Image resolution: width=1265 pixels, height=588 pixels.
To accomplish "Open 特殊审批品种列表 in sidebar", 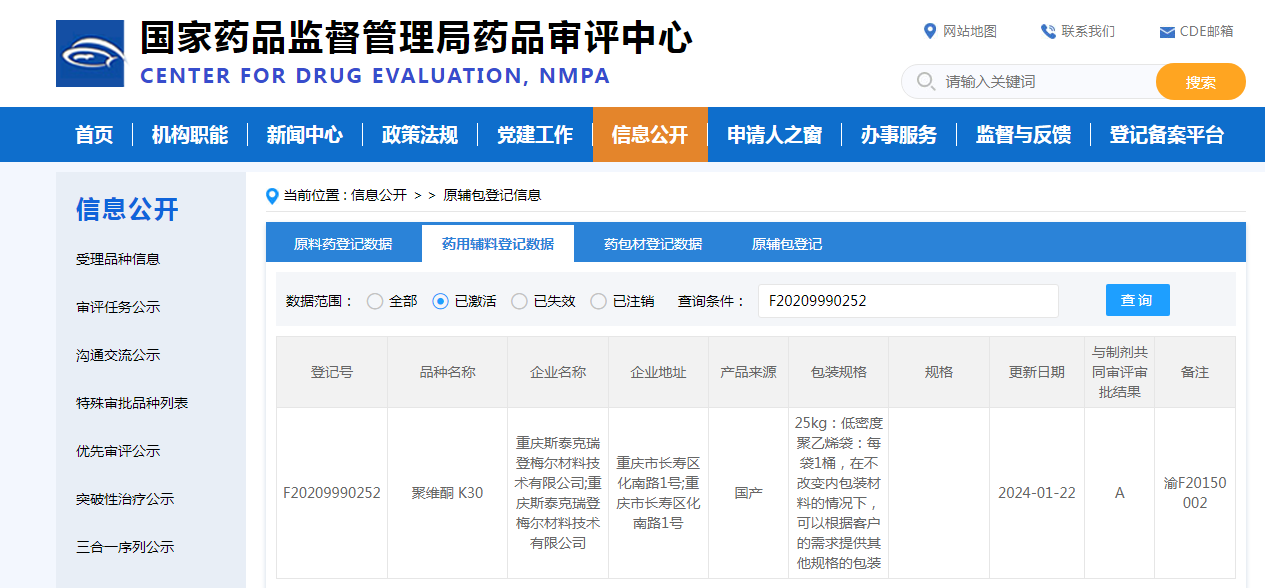I will (x=132, y=403).
